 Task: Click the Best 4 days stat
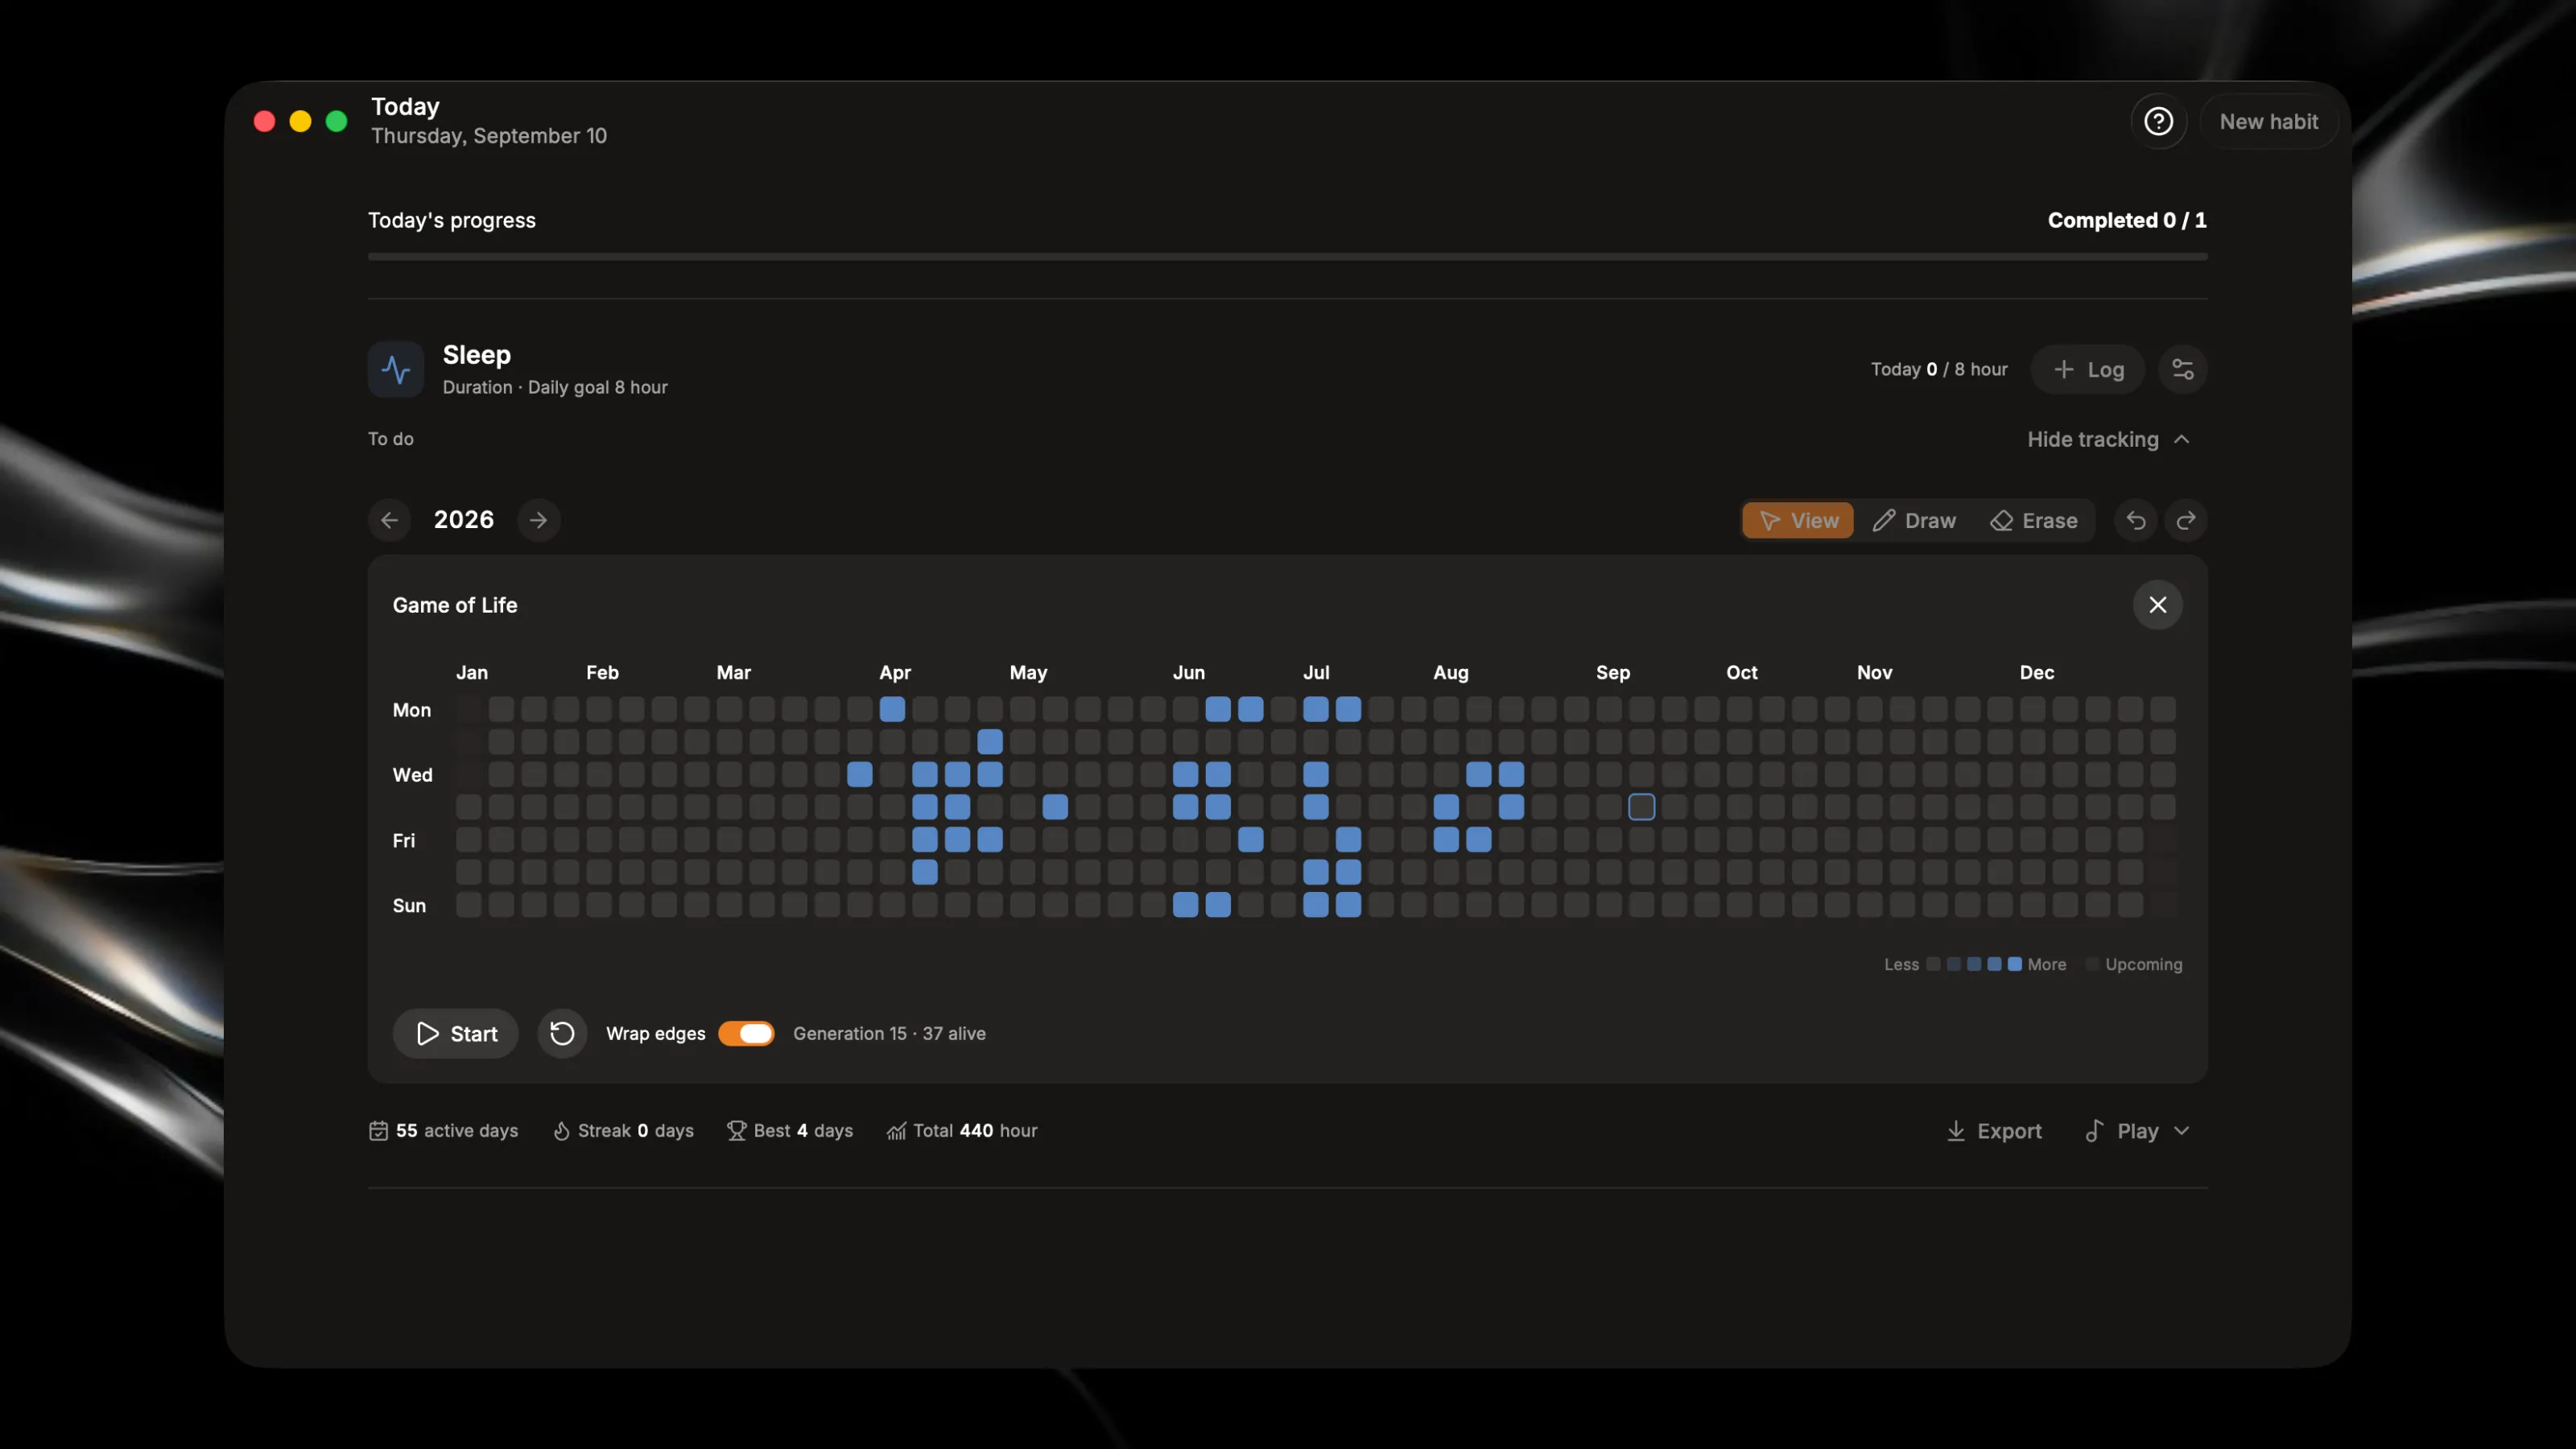pyautogui.click(x=790, y=1131)
